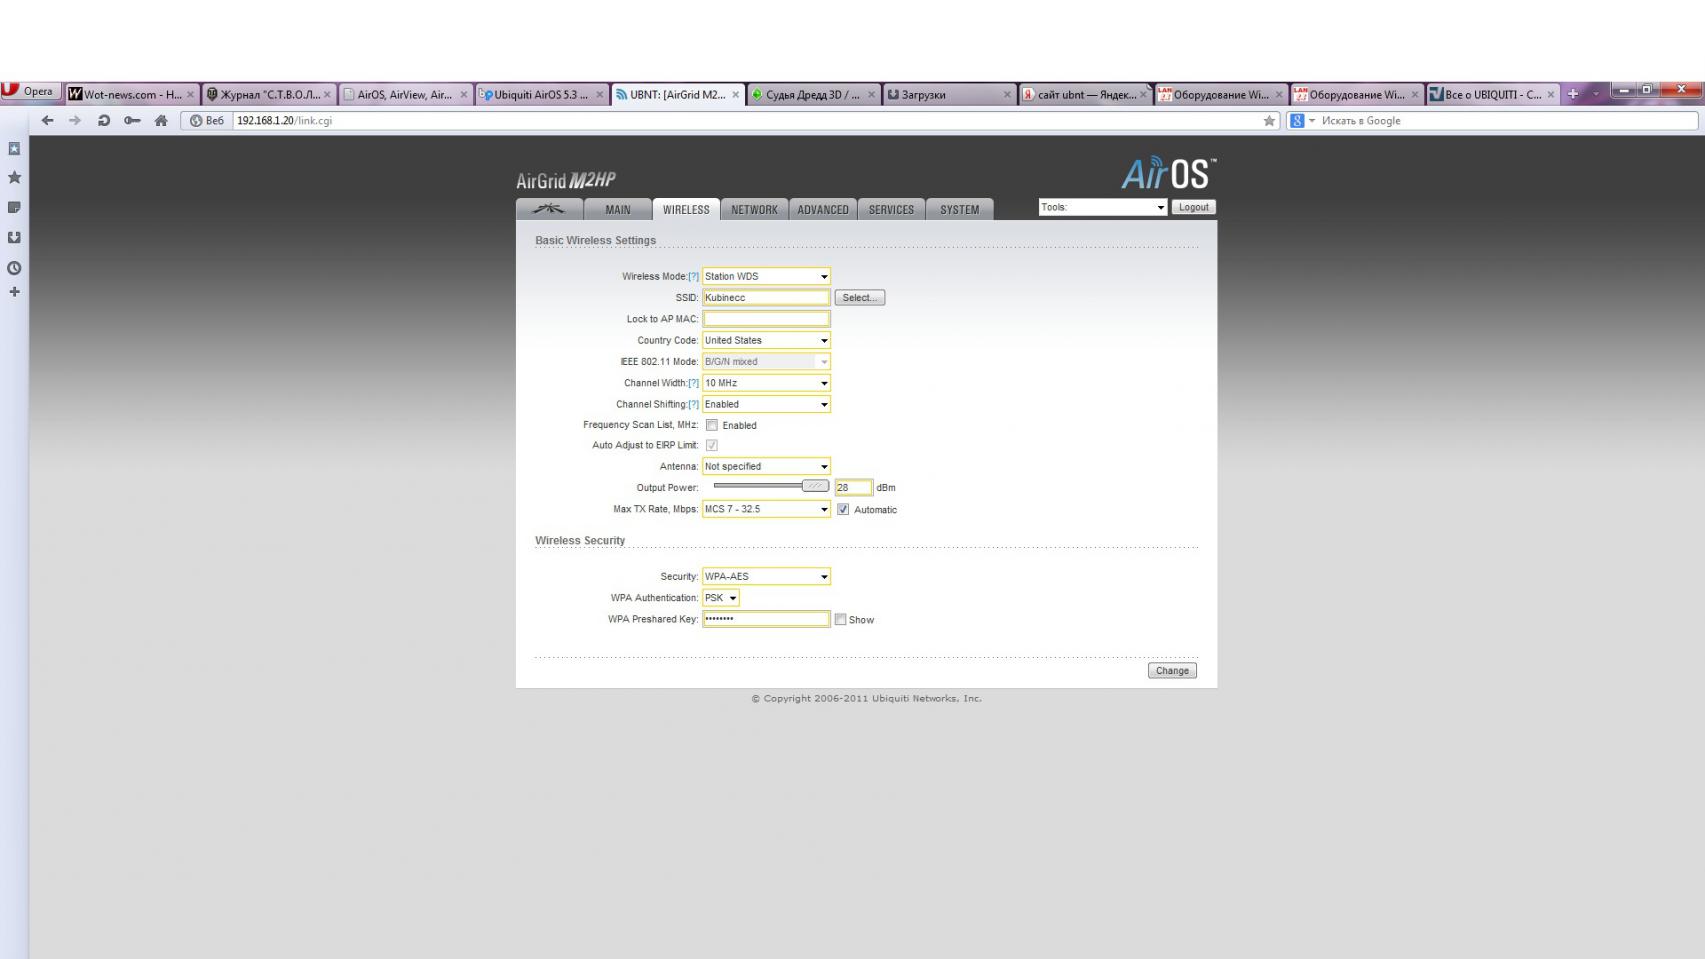The image size is (1705, 959).
Task: Click the Select... SSID button
Action: click(860, 298)
